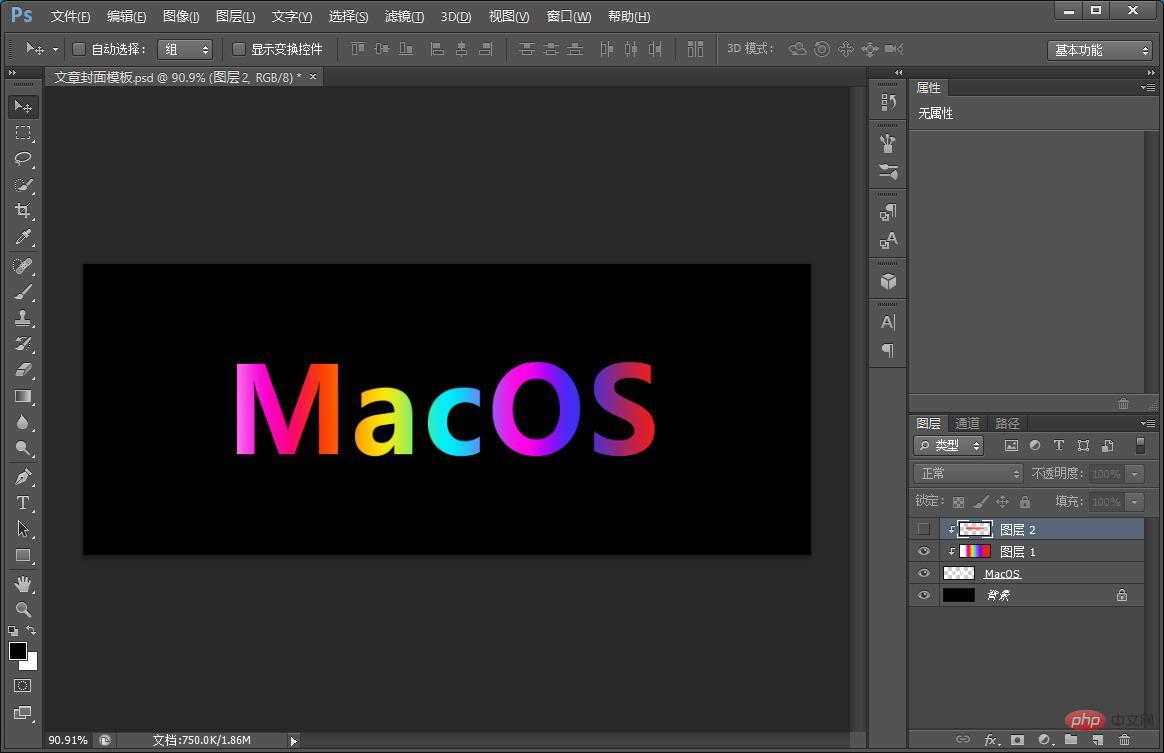Add a layer mask
Viewport: 1164px width, 753px height.
coord(1018,740)
